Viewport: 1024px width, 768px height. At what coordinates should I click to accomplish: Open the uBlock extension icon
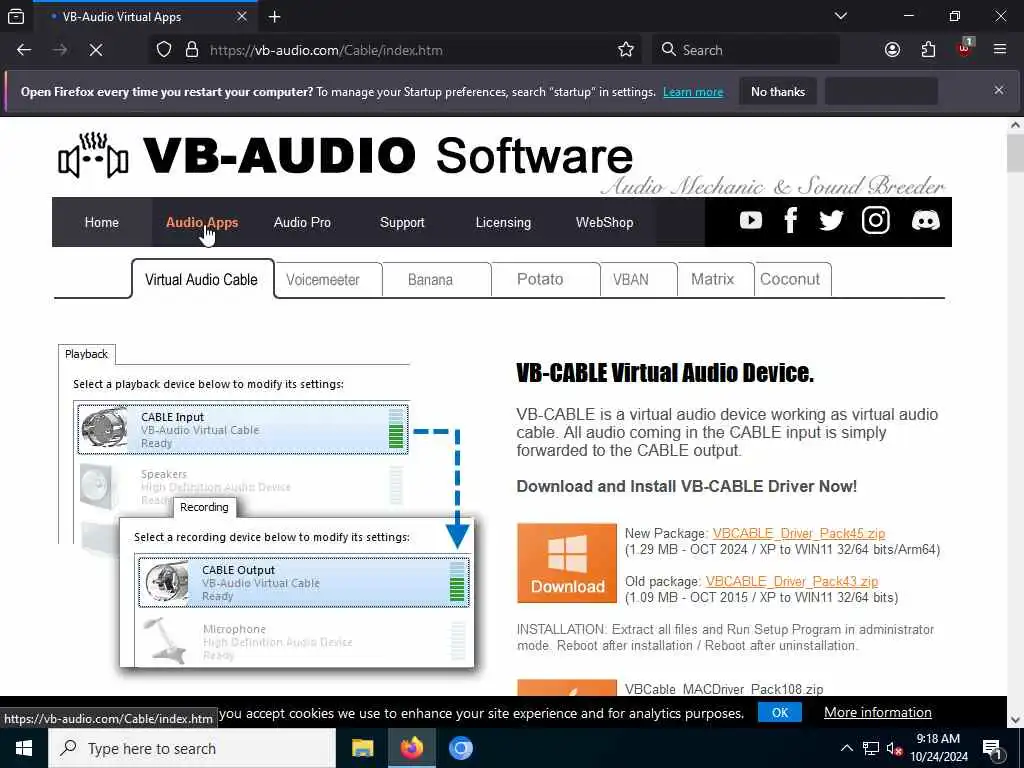tap(965, 48)
